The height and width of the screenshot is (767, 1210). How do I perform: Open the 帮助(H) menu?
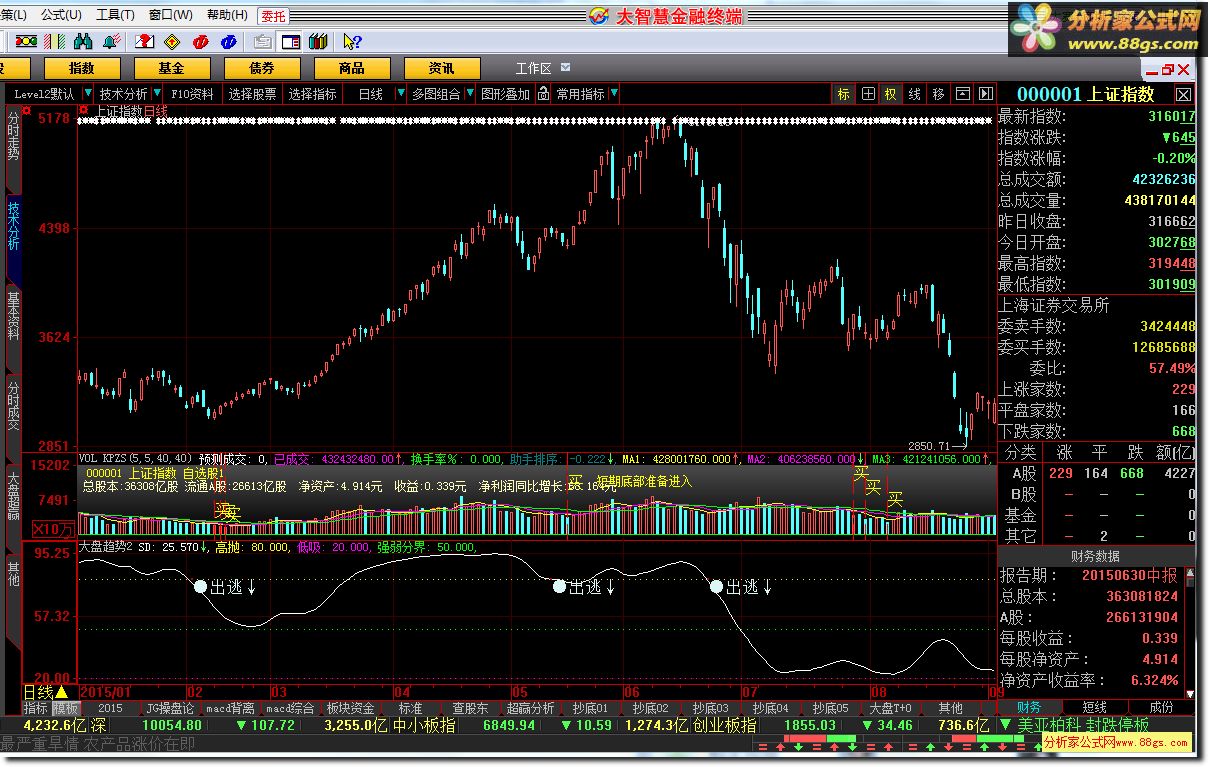[227, 15]
